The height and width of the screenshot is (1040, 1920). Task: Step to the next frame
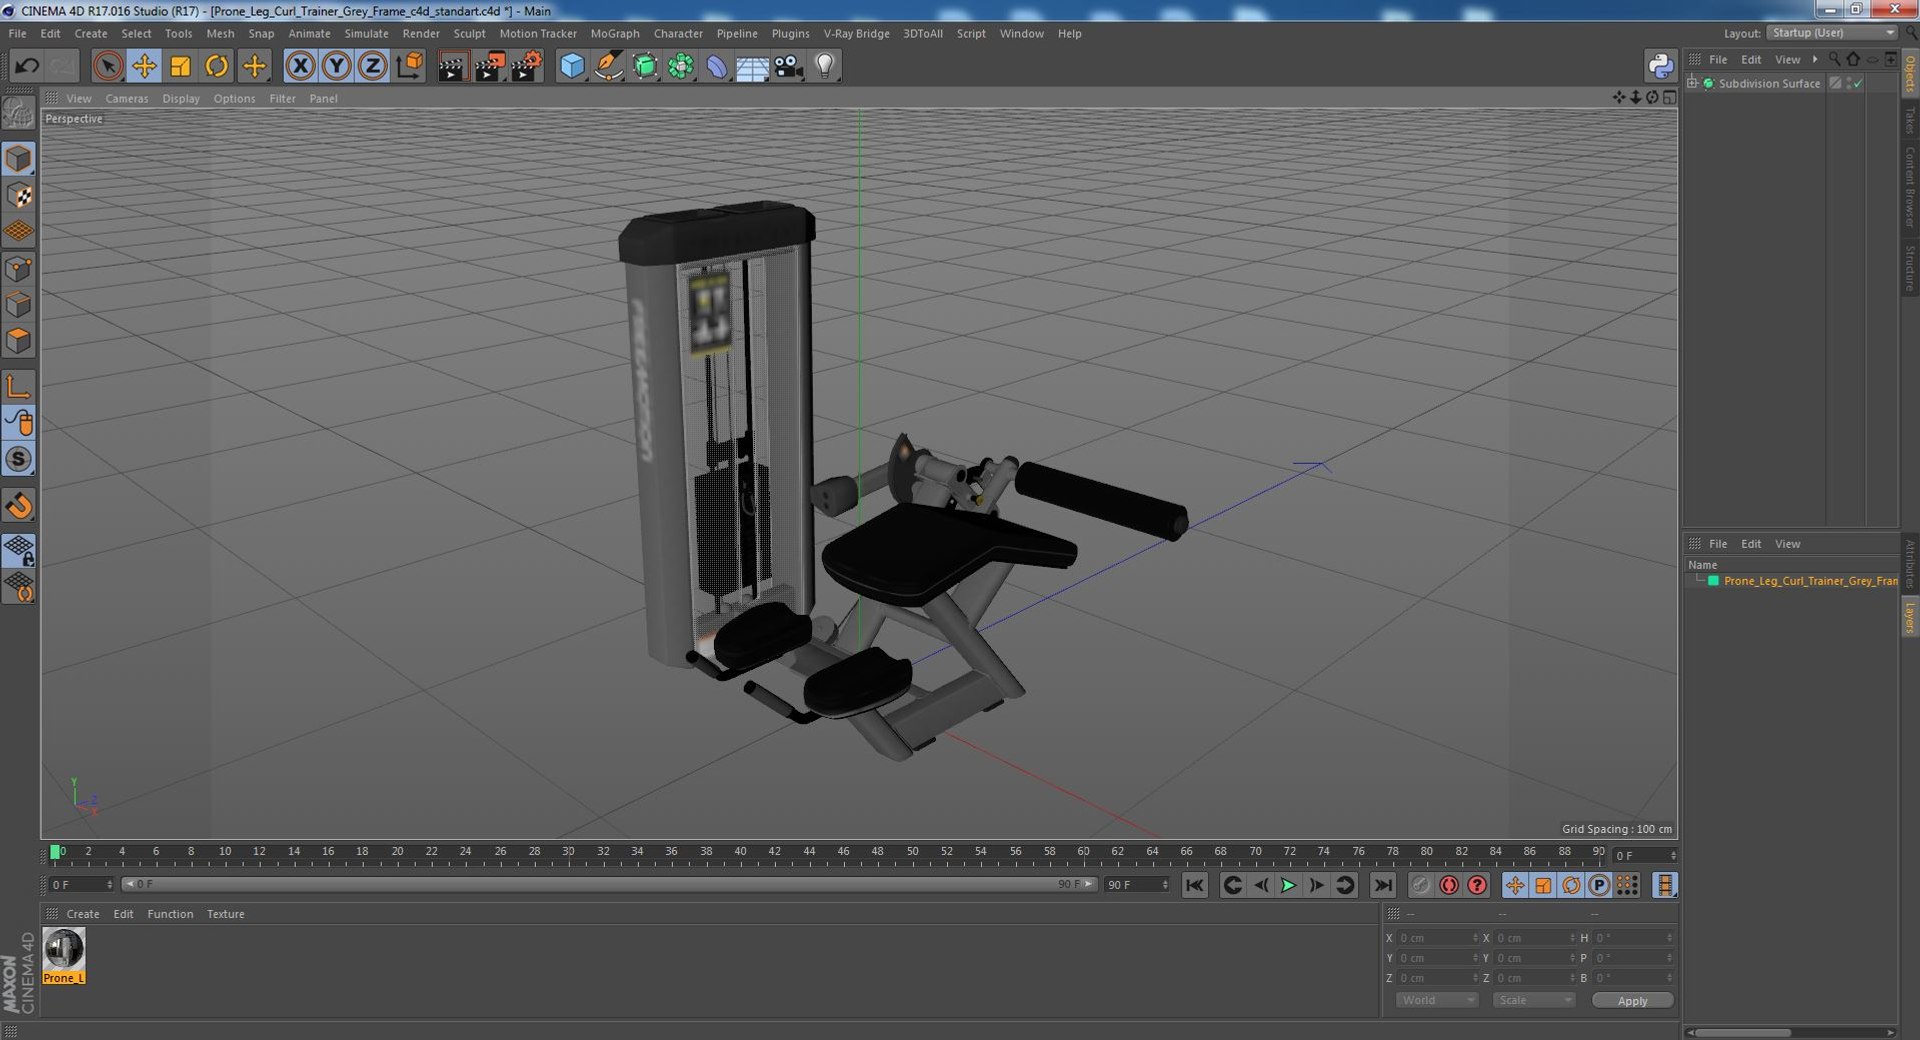point(1316,885)
